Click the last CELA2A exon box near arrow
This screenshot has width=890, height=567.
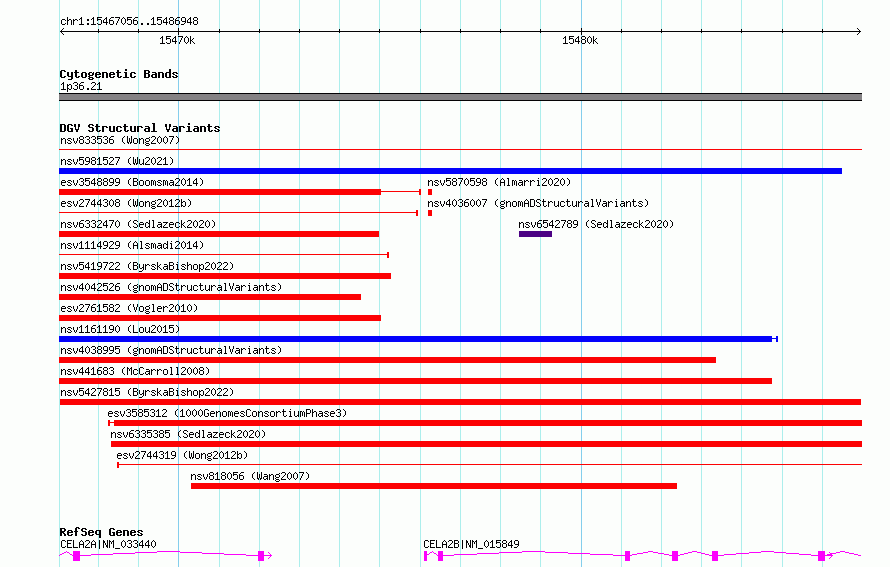[x=261, y=556]
